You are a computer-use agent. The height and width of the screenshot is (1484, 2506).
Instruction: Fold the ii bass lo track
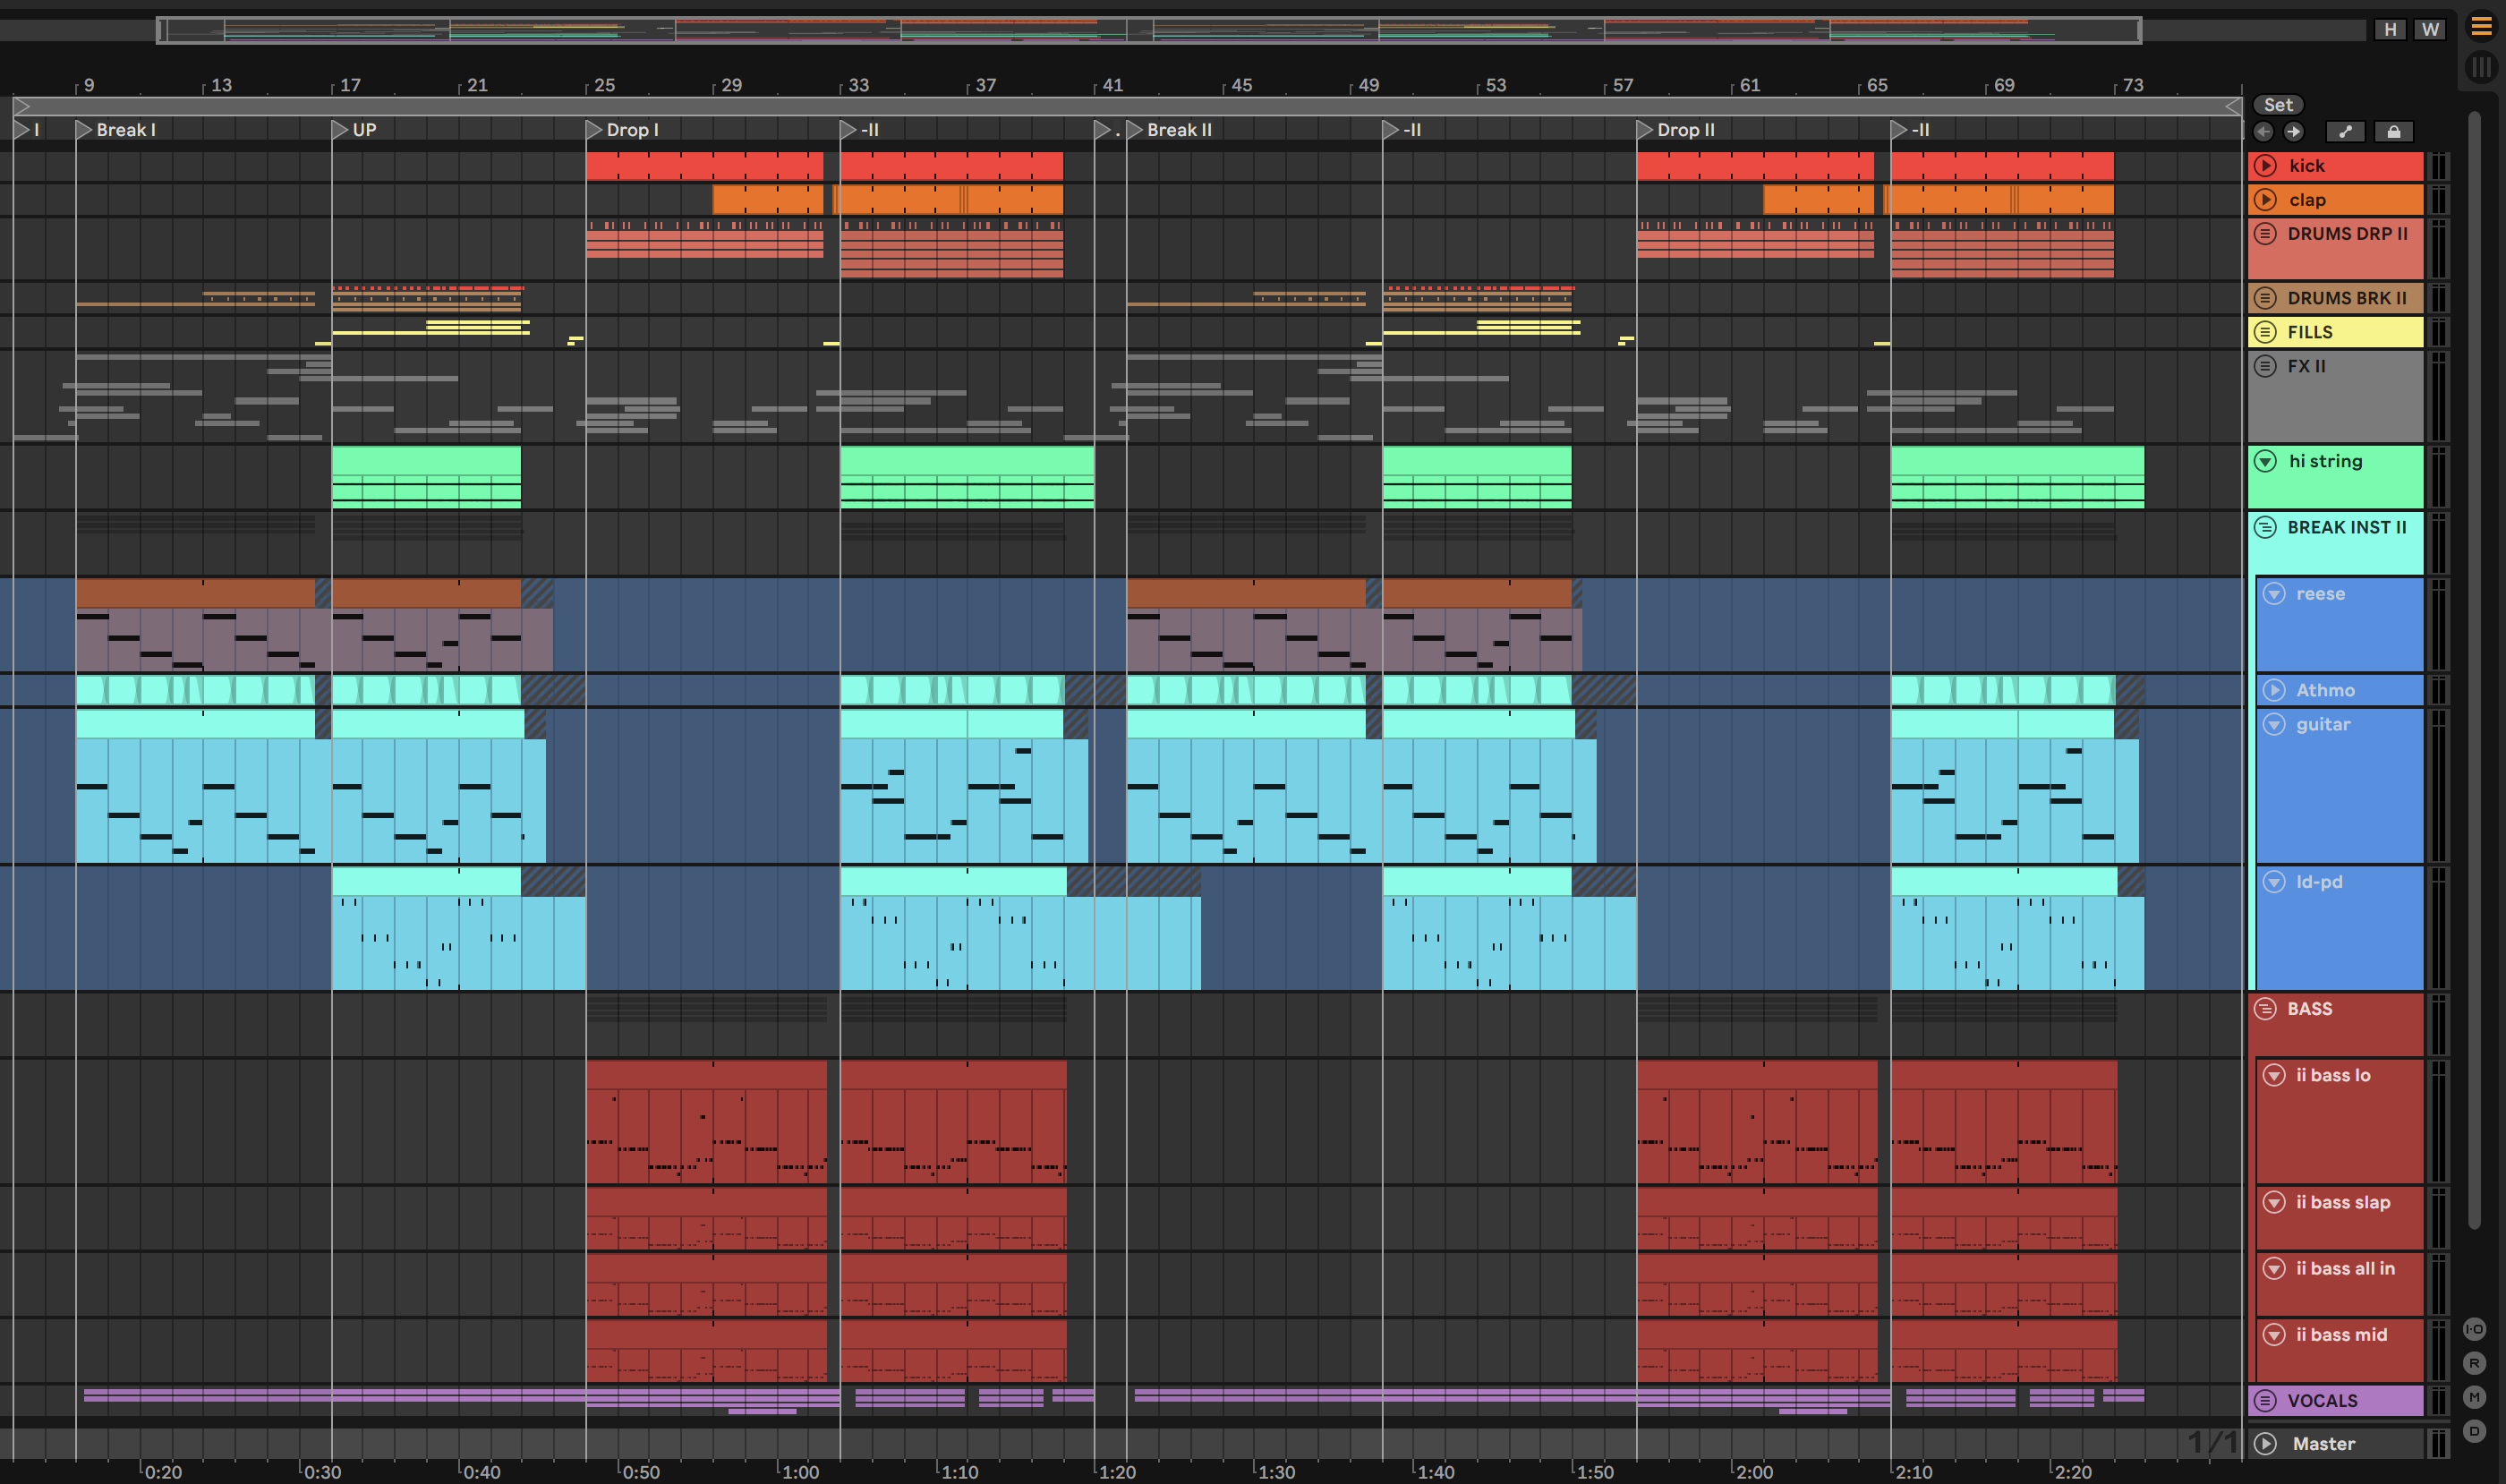click(x=2274, y=1075)
